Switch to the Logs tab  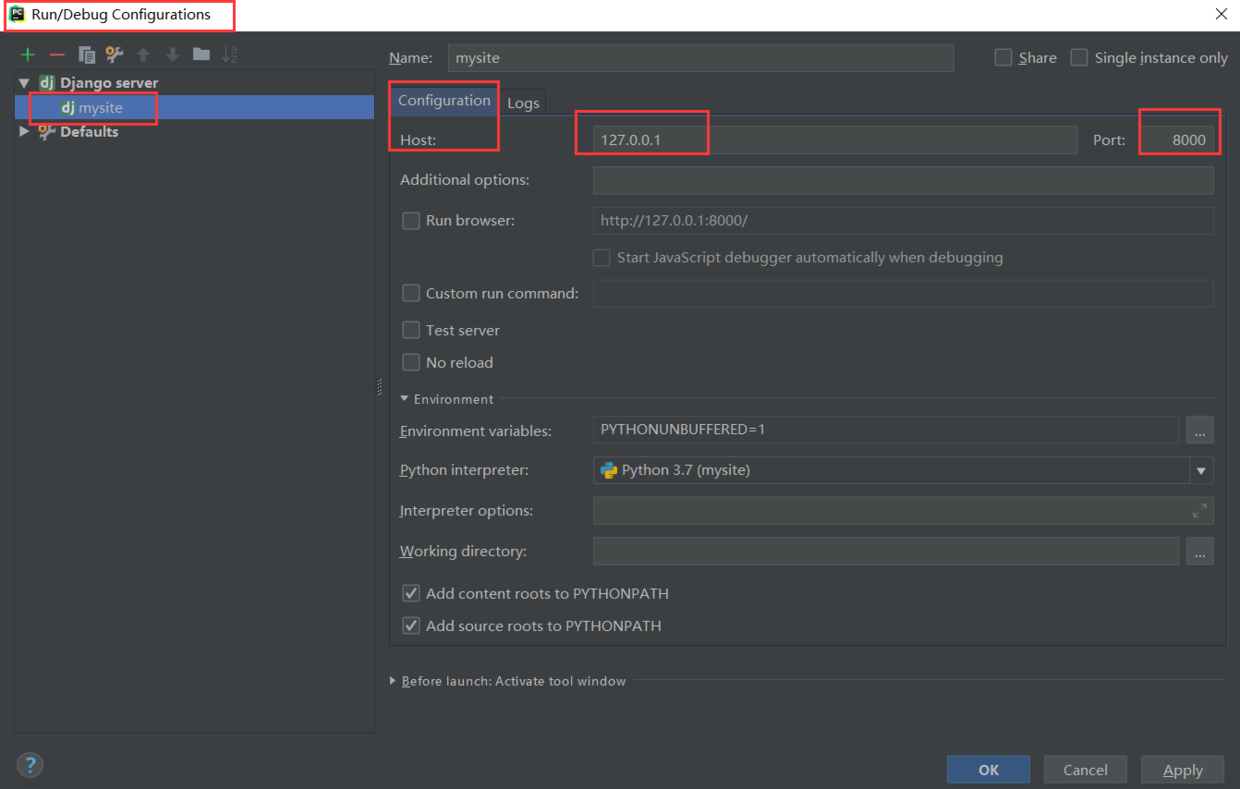tap(524, 101)
